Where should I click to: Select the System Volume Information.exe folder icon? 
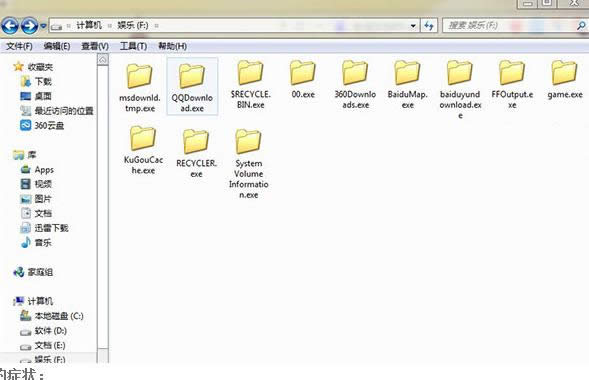248,142
